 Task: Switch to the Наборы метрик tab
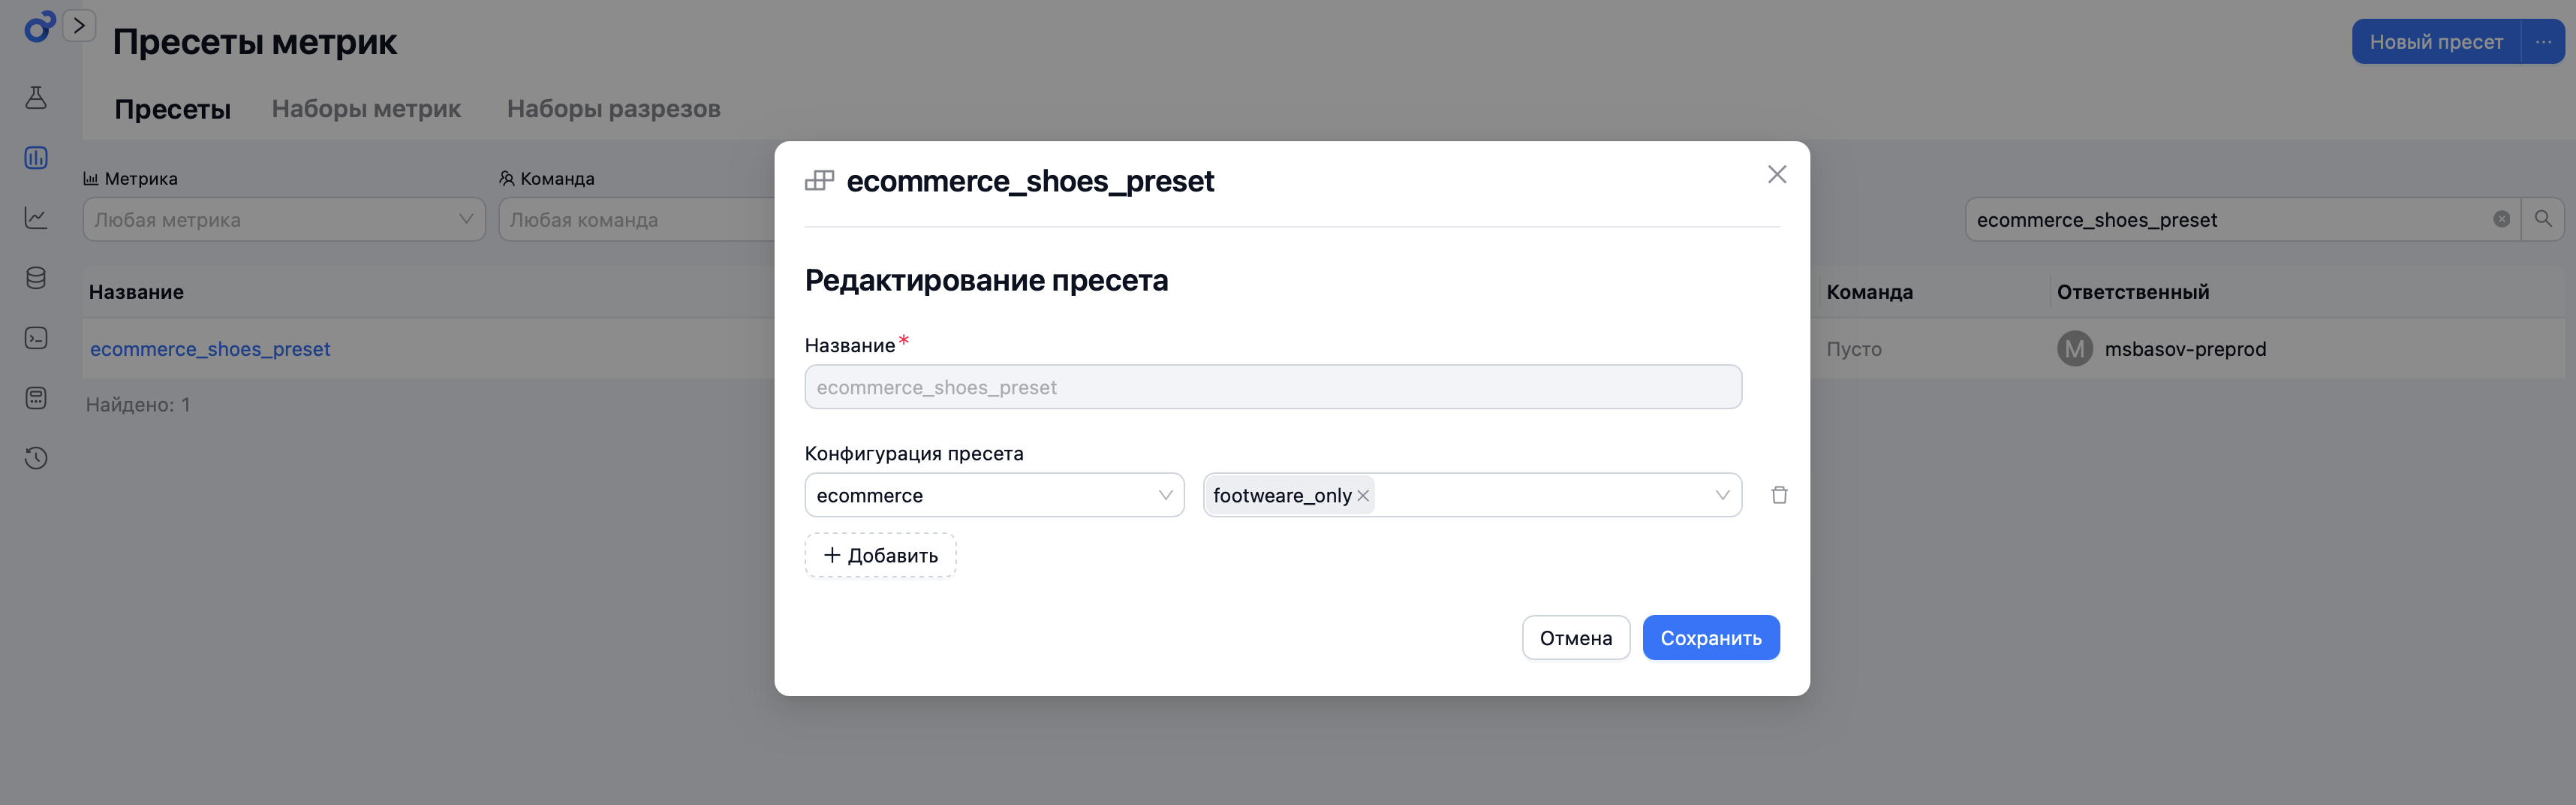pos(366,109)
